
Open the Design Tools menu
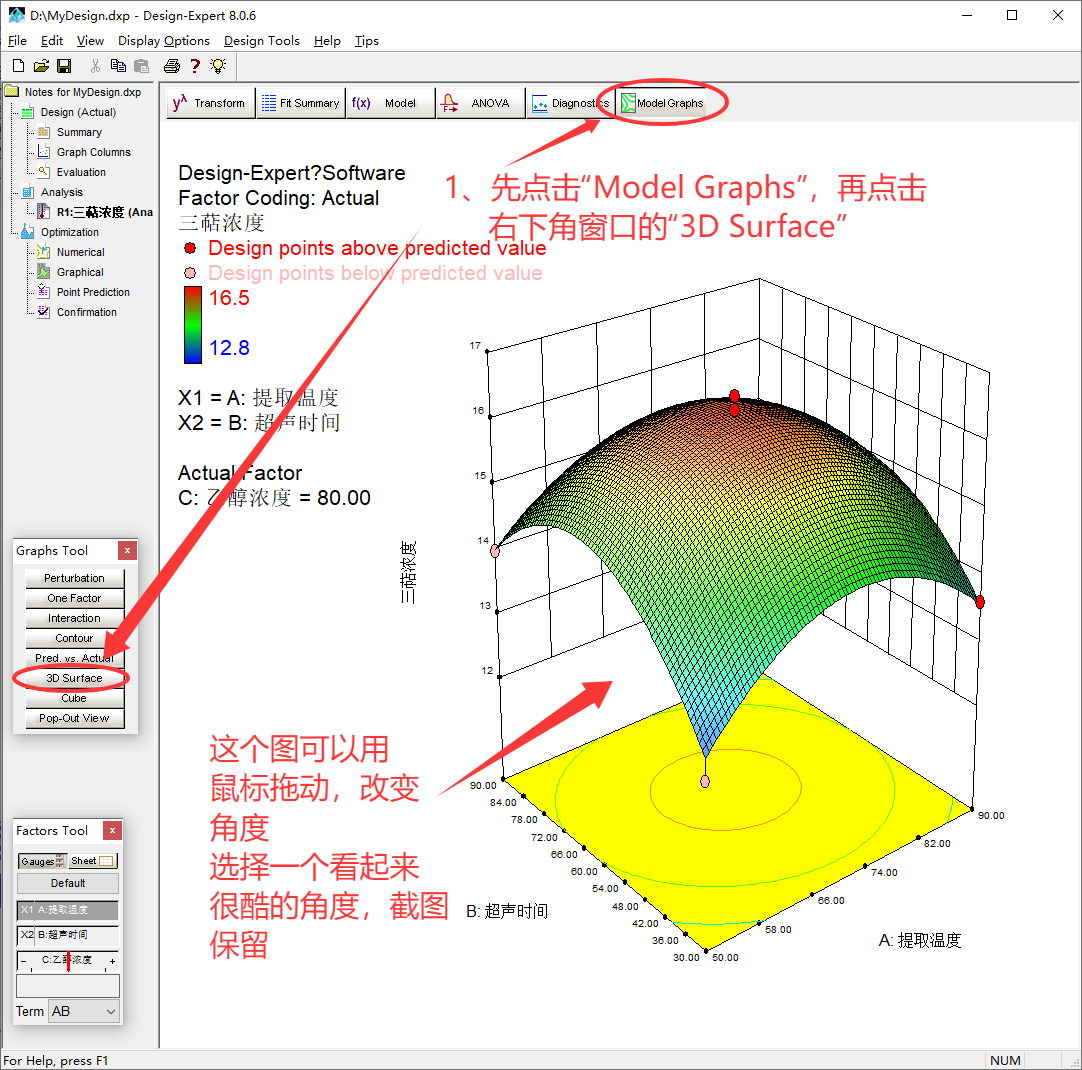pos(261,41)
